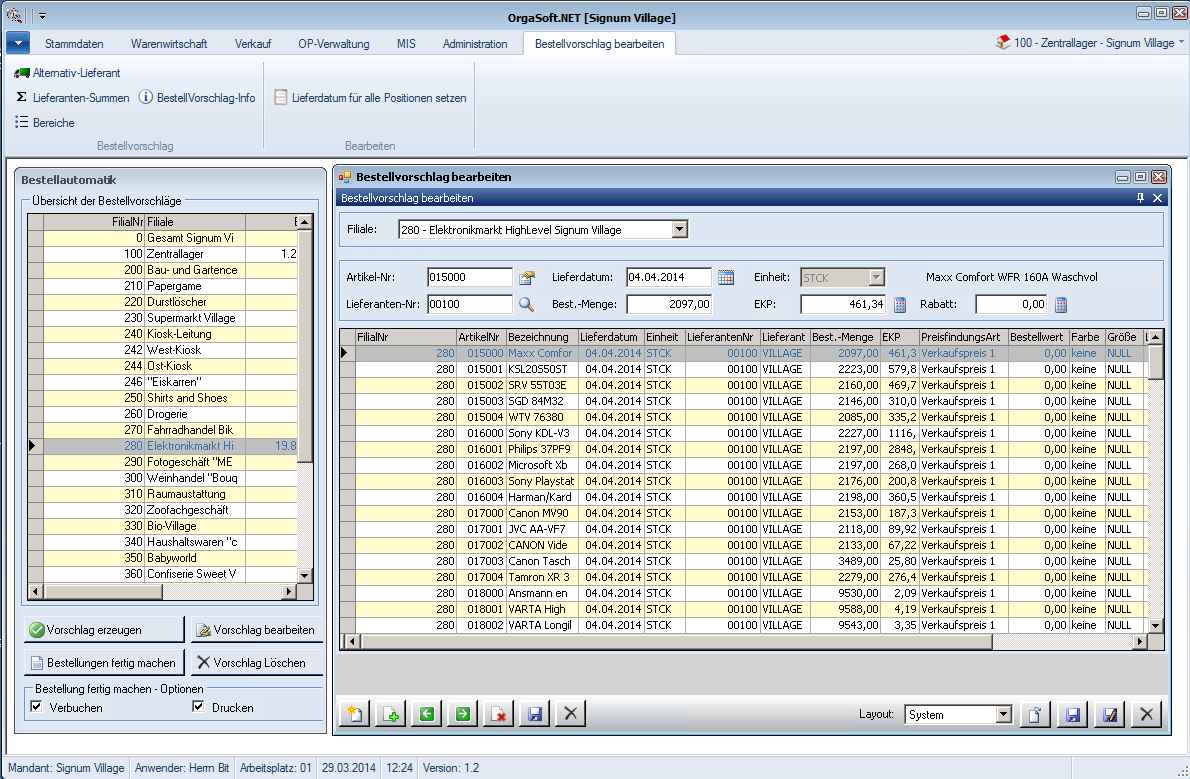Go to previous record with green left arrow
The height and width of the screenshot is (779, 1190).
[427, 714]
